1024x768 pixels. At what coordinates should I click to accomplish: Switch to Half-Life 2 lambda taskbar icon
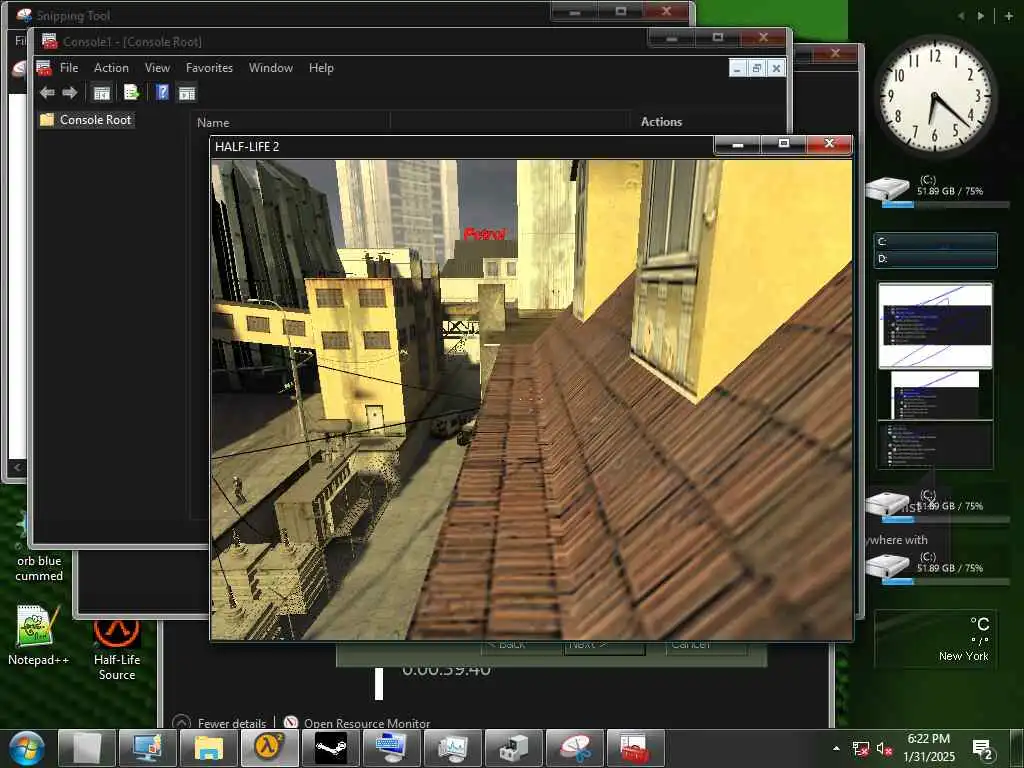coord(269,748)
